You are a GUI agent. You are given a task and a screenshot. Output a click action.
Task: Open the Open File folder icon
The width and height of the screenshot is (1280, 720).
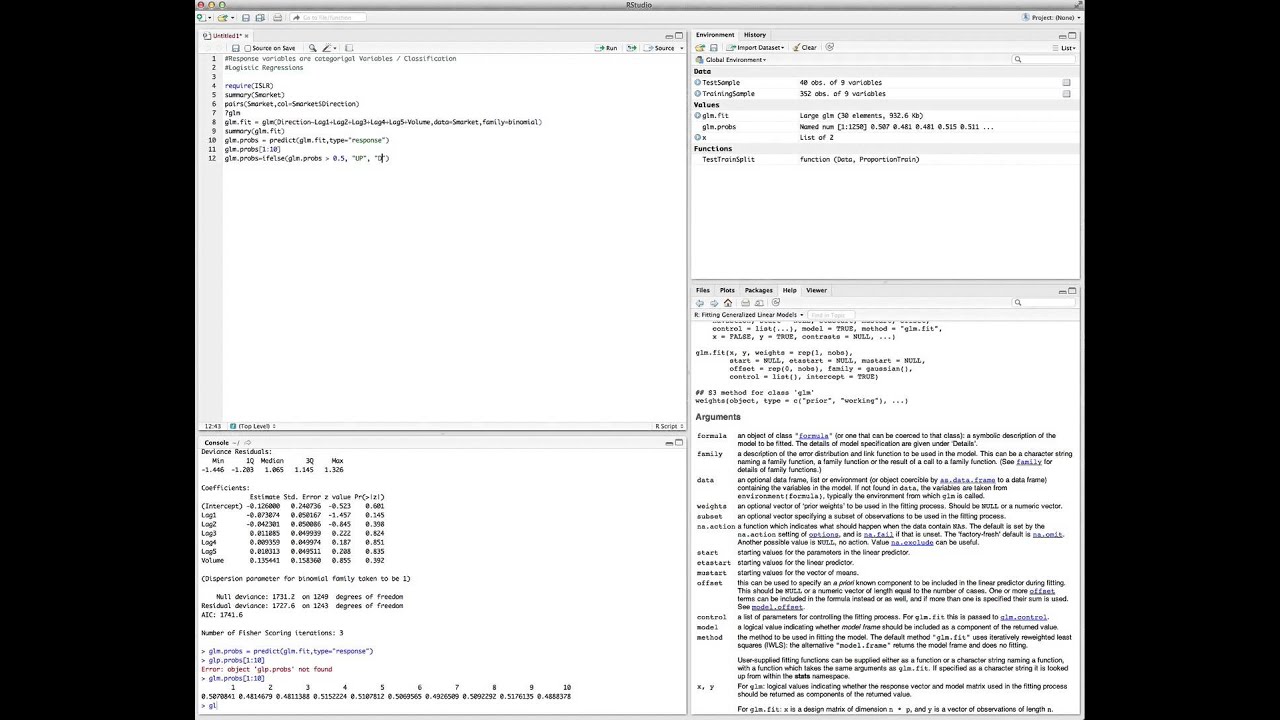223,17
